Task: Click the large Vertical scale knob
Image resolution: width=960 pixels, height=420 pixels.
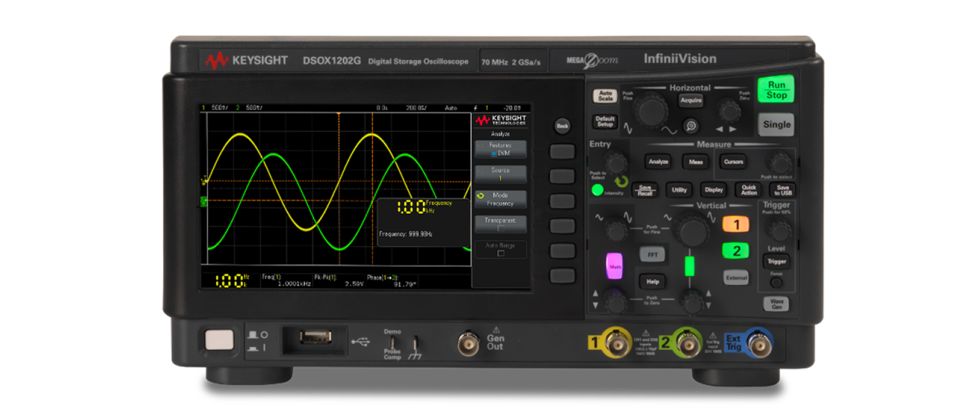Action: tap(692, 231)
